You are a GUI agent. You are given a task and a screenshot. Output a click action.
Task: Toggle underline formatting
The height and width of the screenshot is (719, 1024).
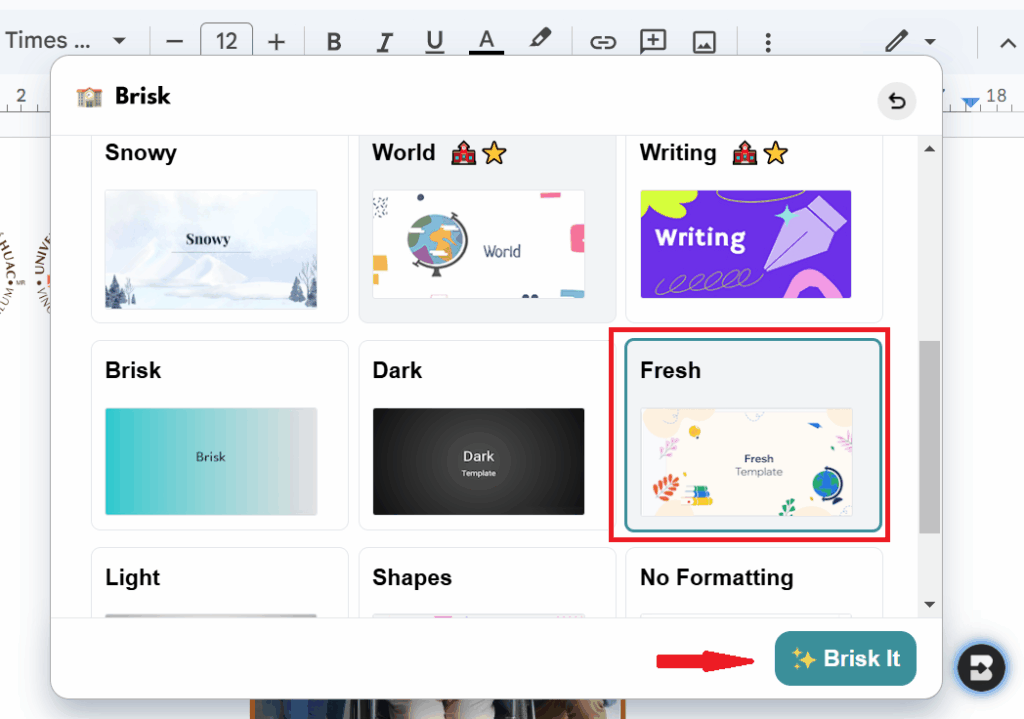pos(434,41)
